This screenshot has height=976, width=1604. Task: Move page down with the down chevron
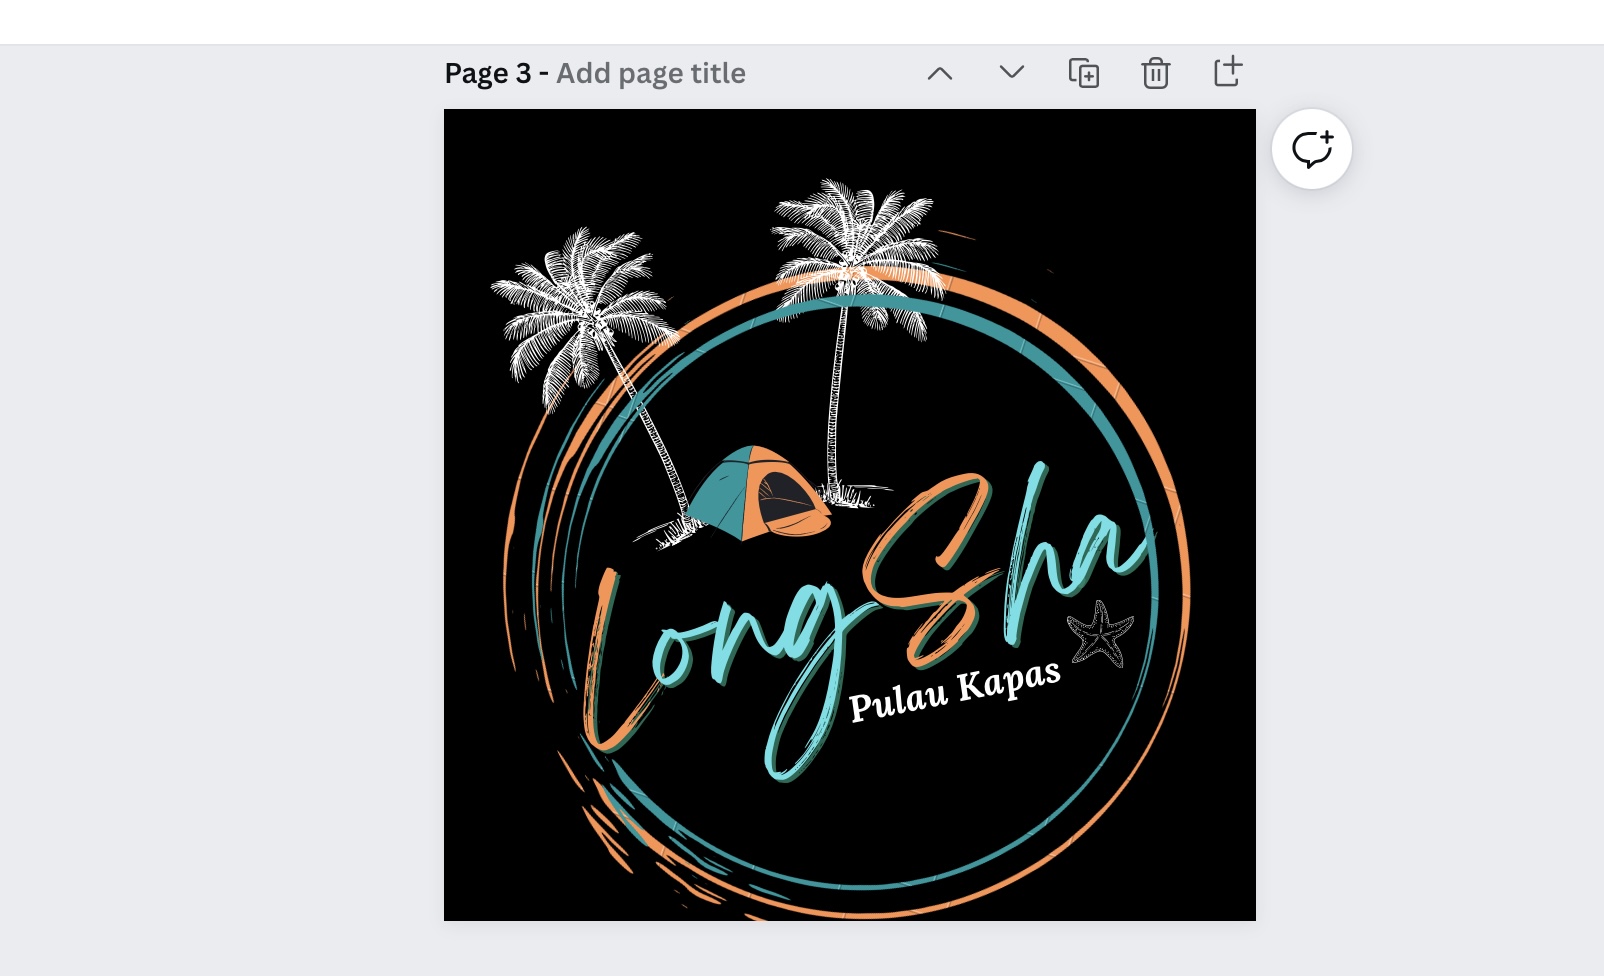[1011, 73]
